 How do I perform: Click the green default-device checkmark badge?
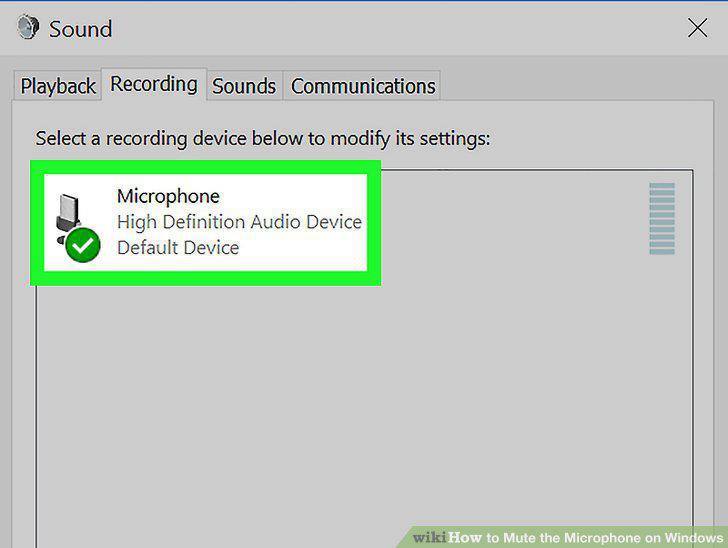[83, 245]
